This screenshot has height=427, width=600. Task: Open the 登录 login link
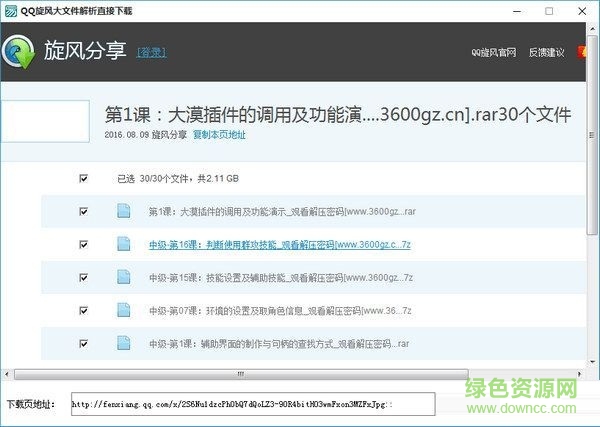click(151, 52)
